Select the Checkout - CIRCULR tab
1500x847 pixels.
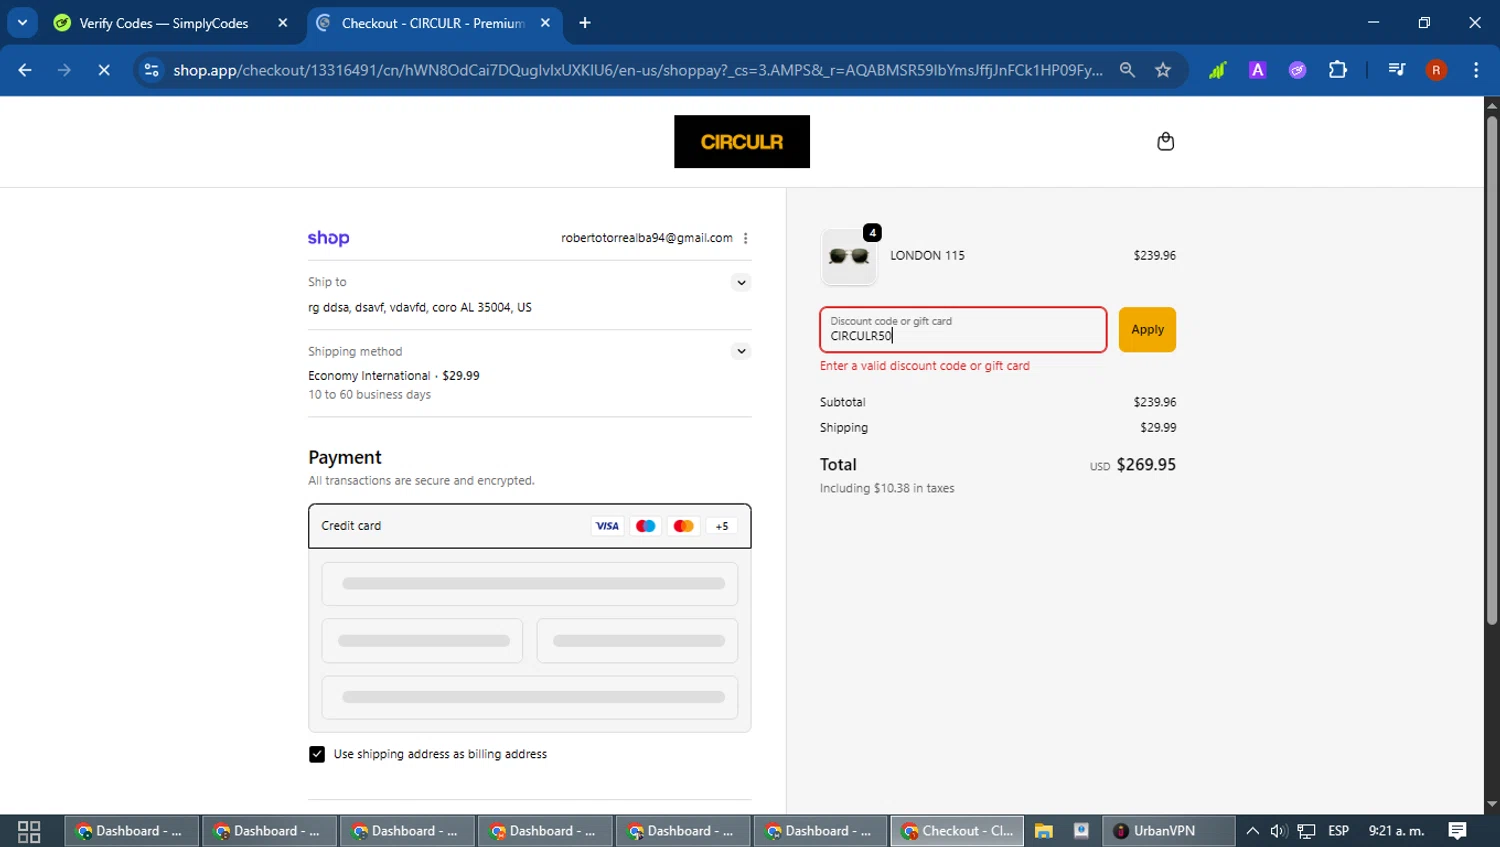click(432, 23)
